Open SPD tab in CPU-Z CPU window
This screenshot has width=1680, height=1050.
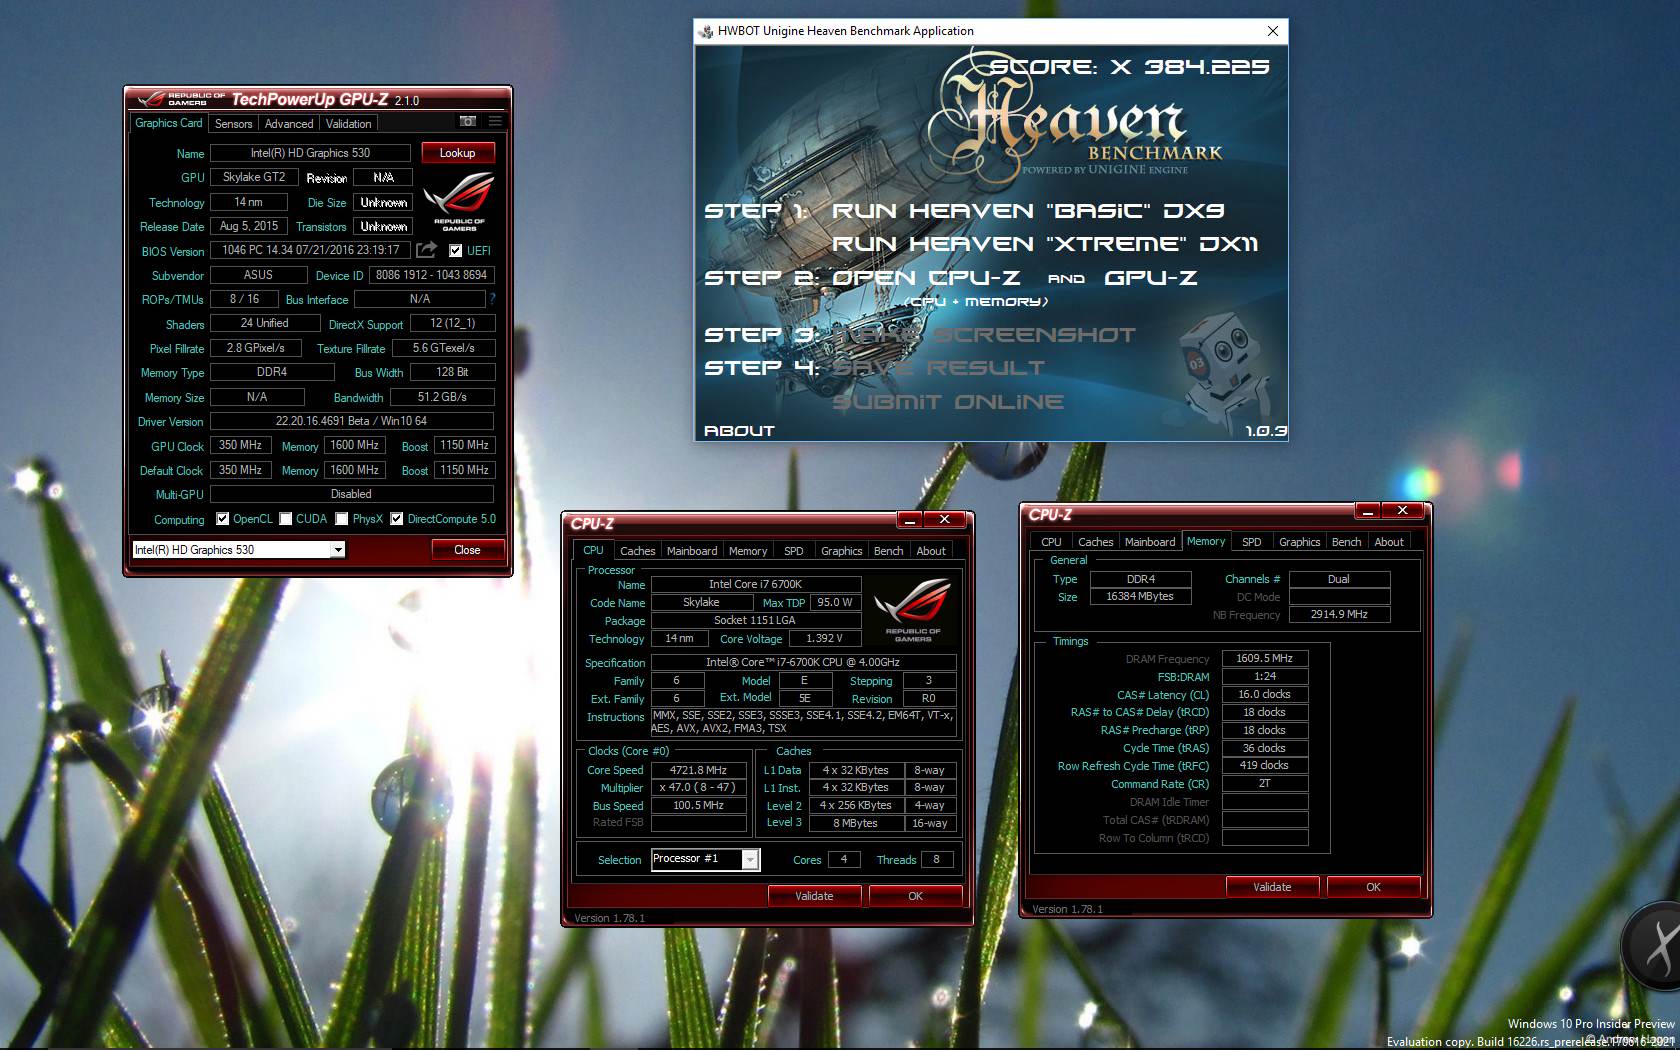point(794,551)
